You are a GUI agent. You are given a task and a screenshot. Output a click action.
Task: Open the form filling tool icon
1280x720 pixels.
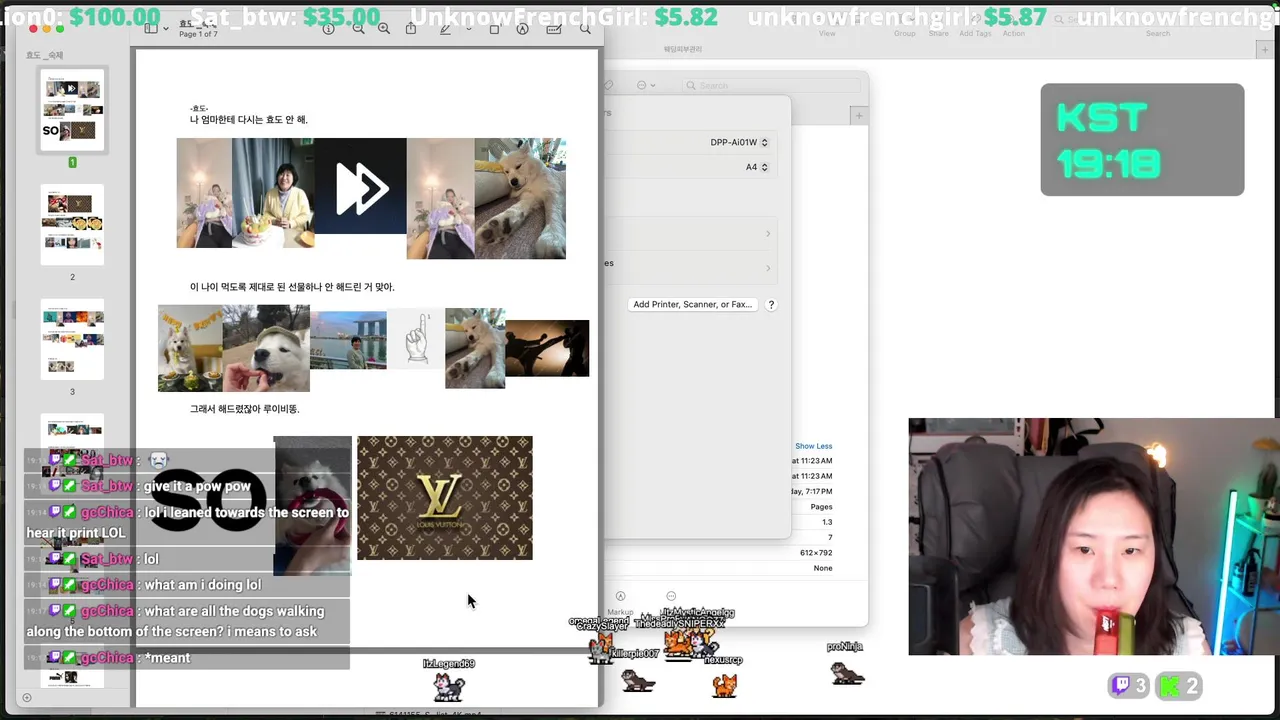pyautogui.click(x=554, y=29)
